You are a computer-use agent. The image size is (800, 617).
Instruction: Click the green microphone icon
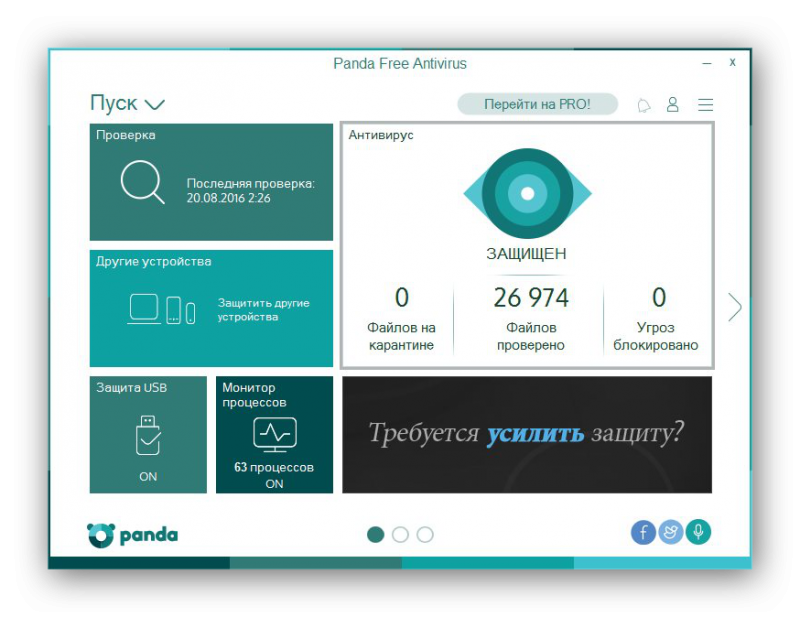pyautogui.click(x=698, y=532)
